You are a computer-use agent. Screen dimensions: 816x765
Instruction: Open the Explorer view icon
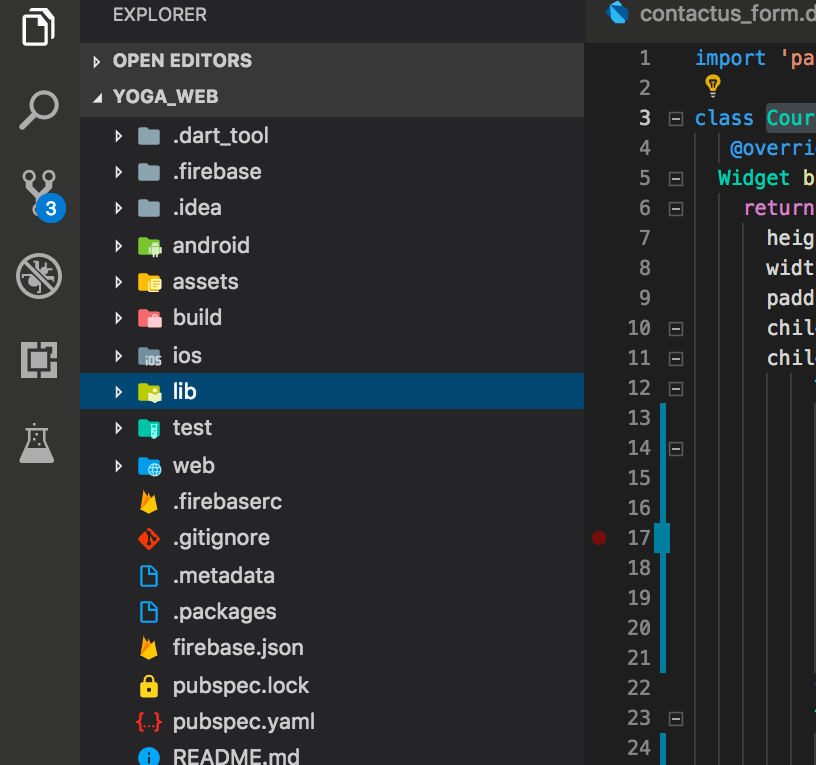tap(39, 27)
